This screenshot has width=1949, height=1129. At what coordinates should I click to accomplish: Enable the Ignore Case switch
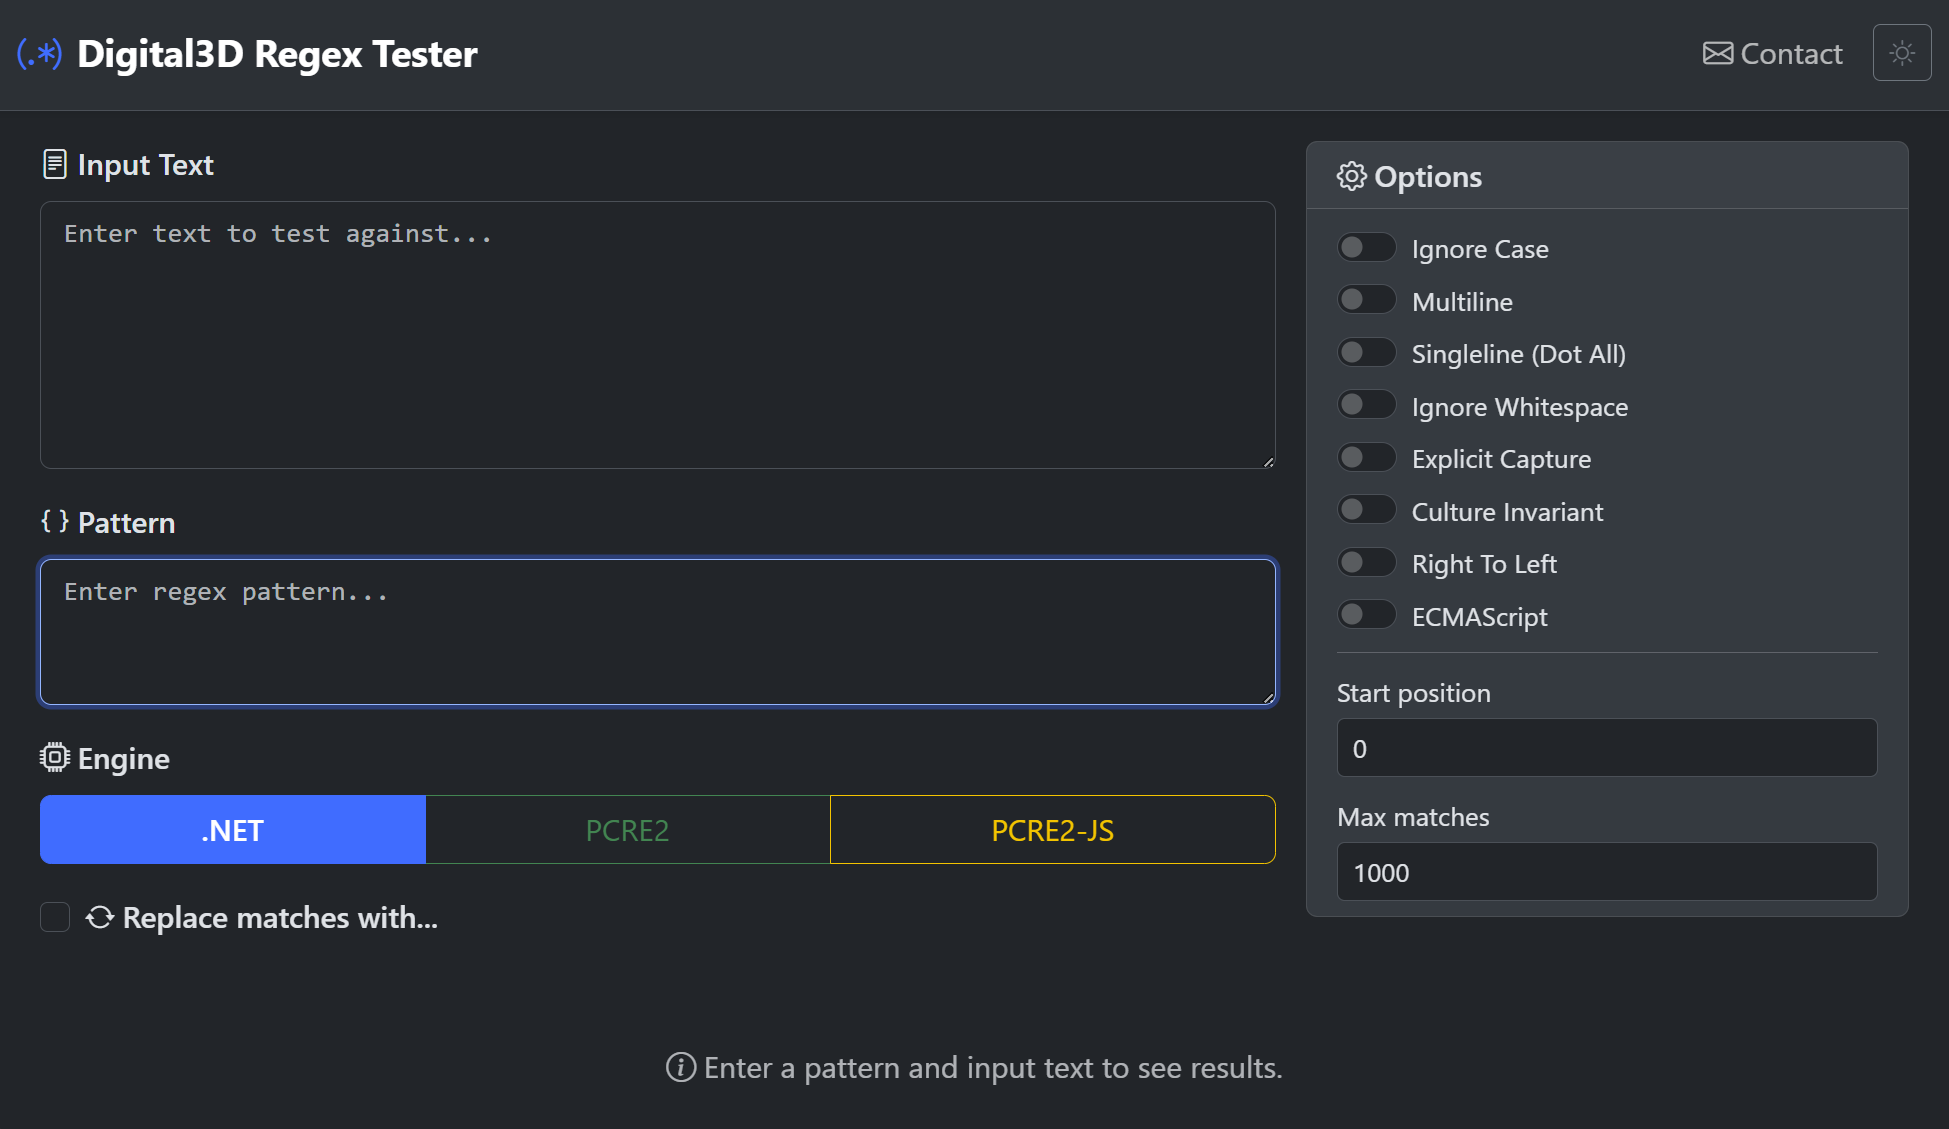1366,248
